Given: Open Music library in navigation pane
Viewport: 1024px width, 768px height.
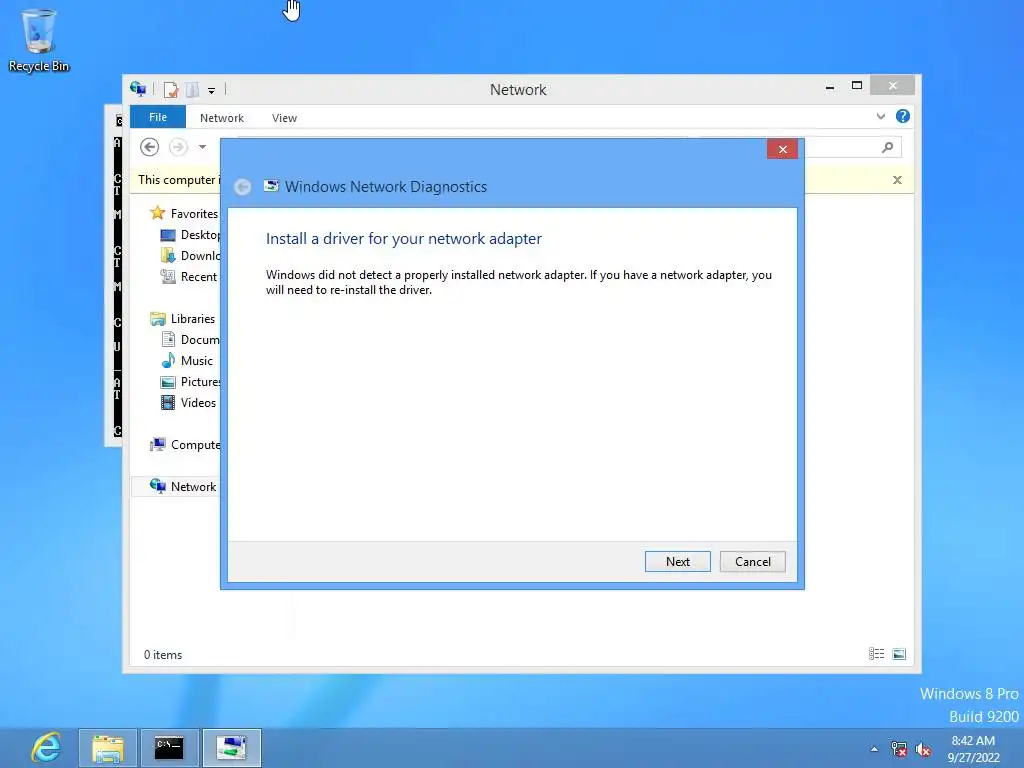Looking at the screenshot, I should click(x=187, y=360).
